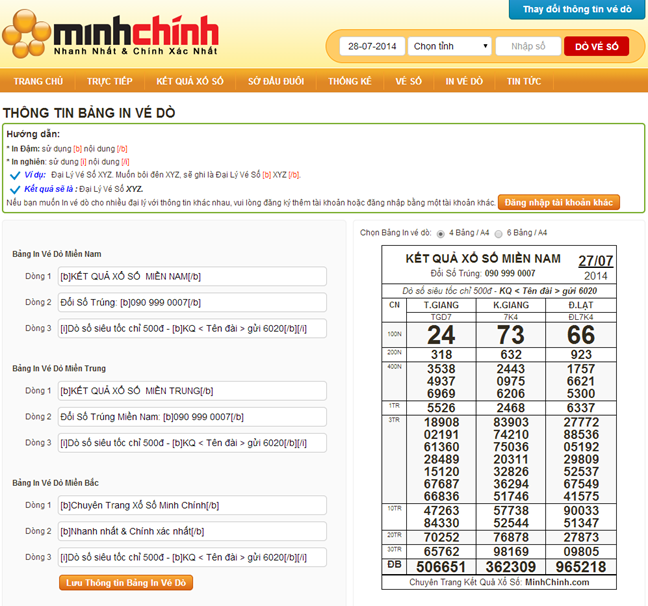Open VÉ SỐ menu item
Viewport: 648px width, 606px height.
(409, 81)
